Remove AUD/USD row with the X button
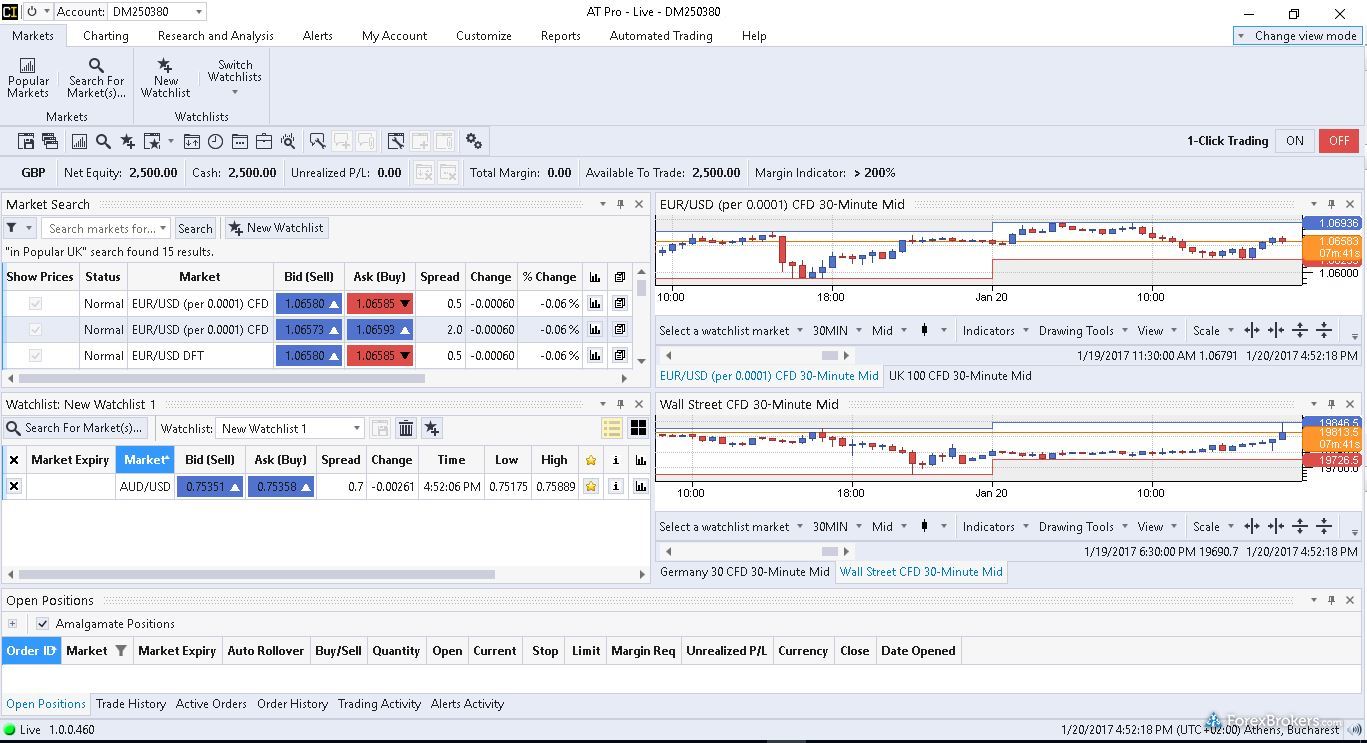The height and width of the screenshot is (743, 1367). tap(14, 486)
